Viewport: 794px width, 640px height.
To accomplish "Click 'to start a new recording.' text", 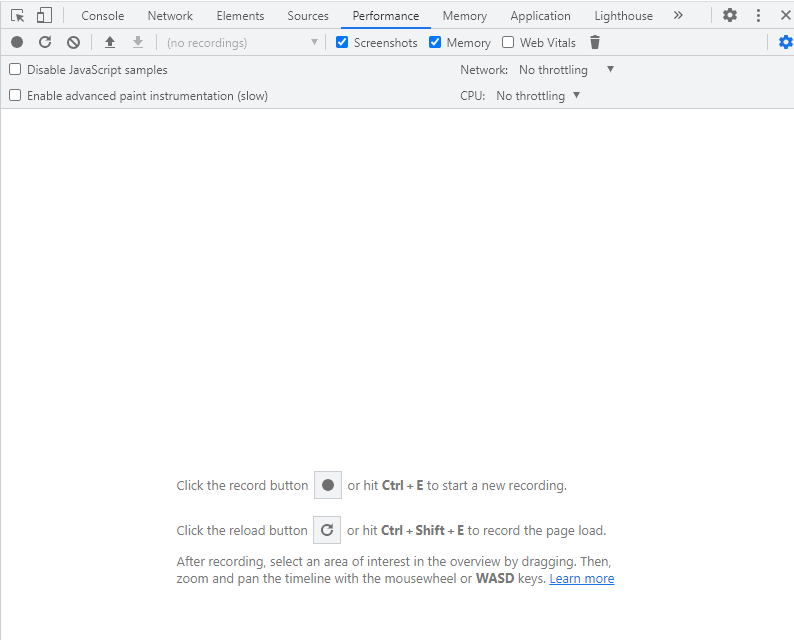I will click(497, 485).
